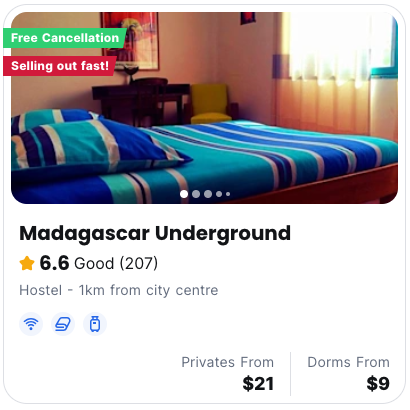
Task: Click the linen included amenity icon
Action: tap(63, 324)
